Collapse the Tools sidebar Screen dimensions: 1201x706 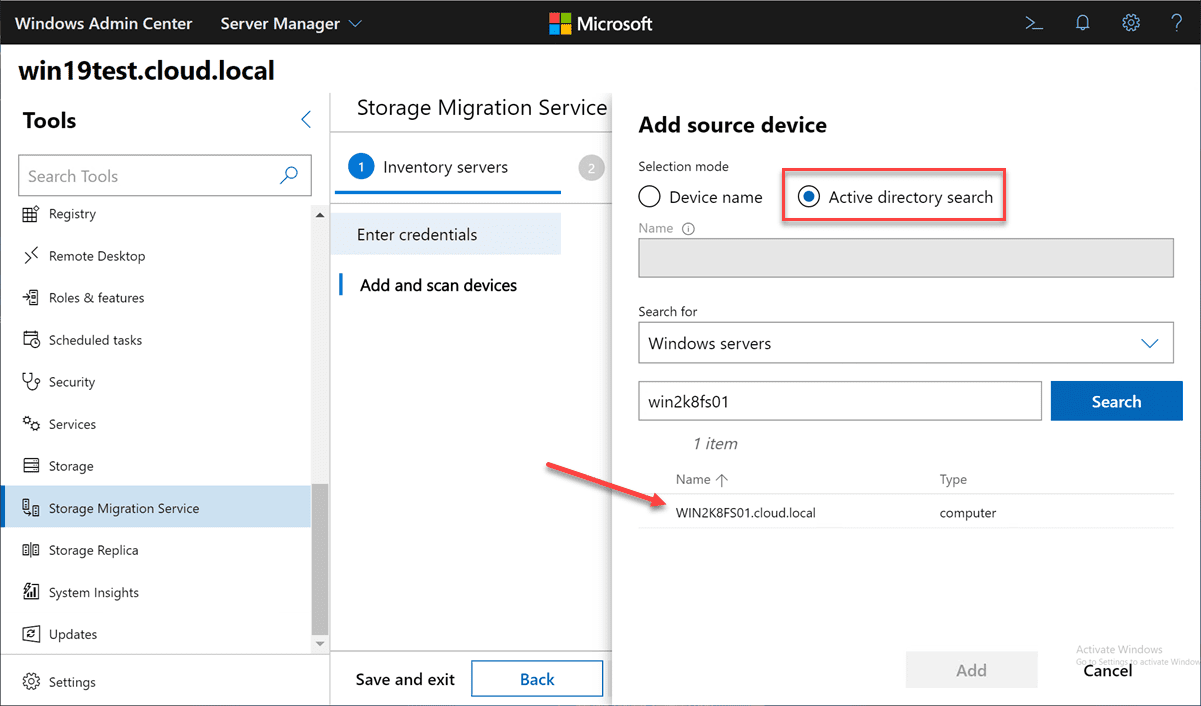(x=306, y=118)
